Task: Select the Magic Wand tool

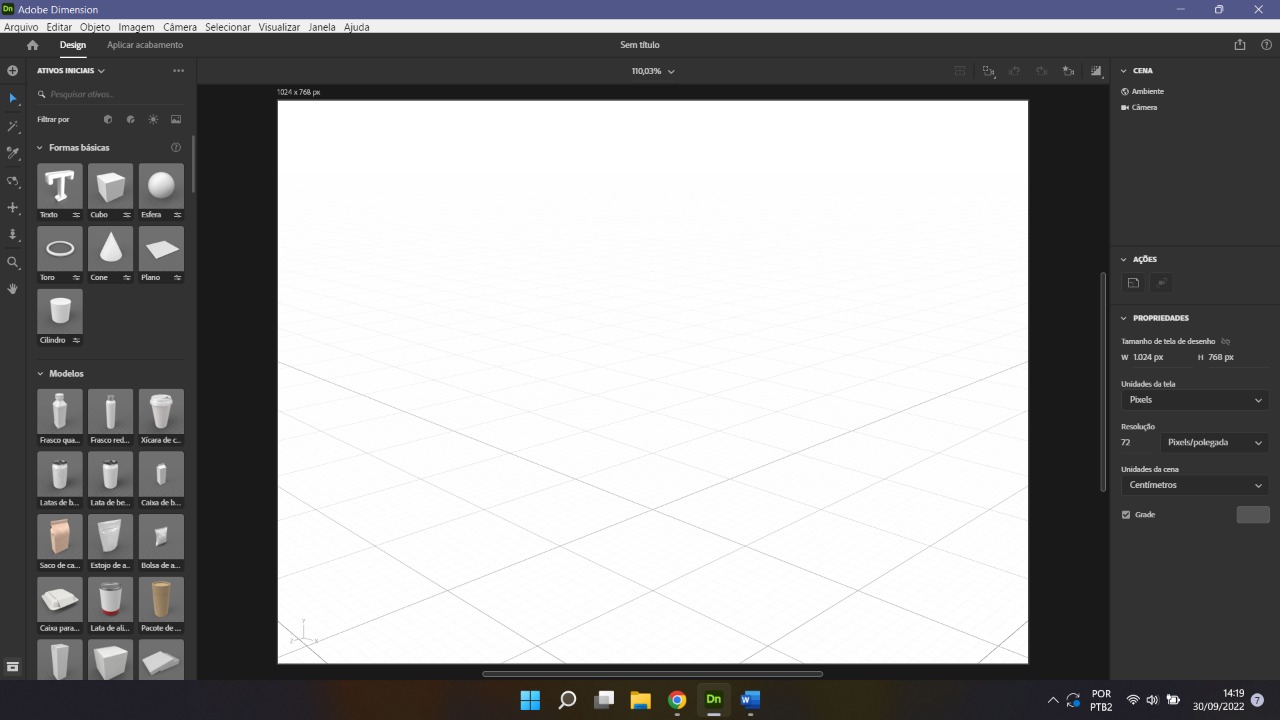Action: click(x=13, y=127)
